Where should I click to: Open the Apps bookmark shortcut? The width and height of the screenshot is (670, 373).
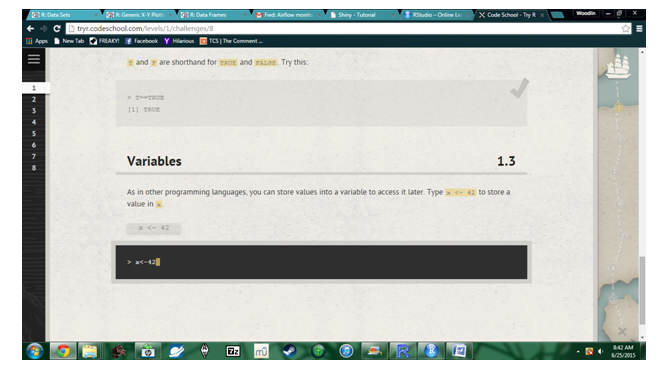(37, 41)
